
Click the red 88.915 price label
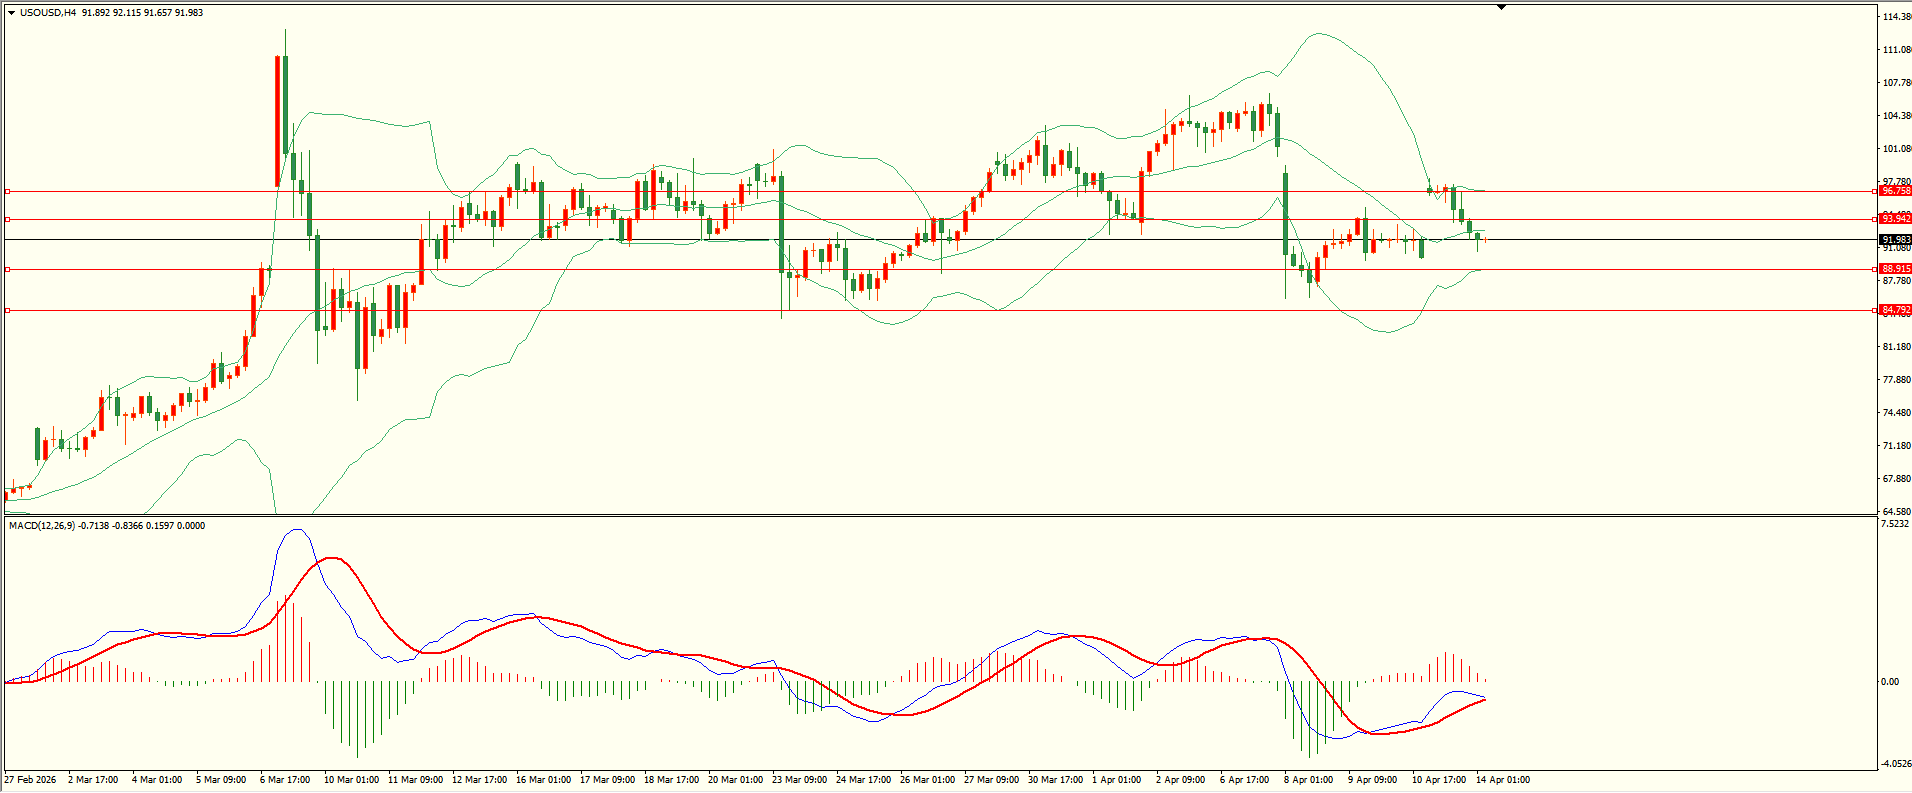pyautogui.click(x=1895, y=269)
